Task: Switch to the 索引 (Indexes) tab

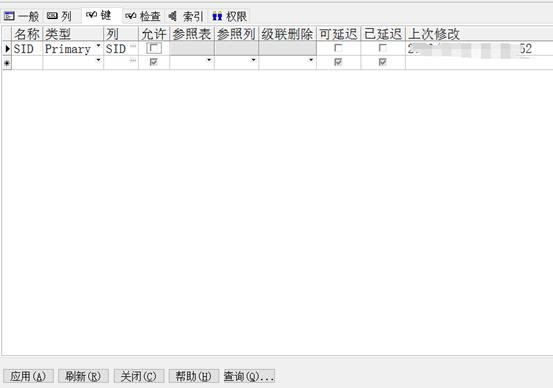Action: [186, 16]
